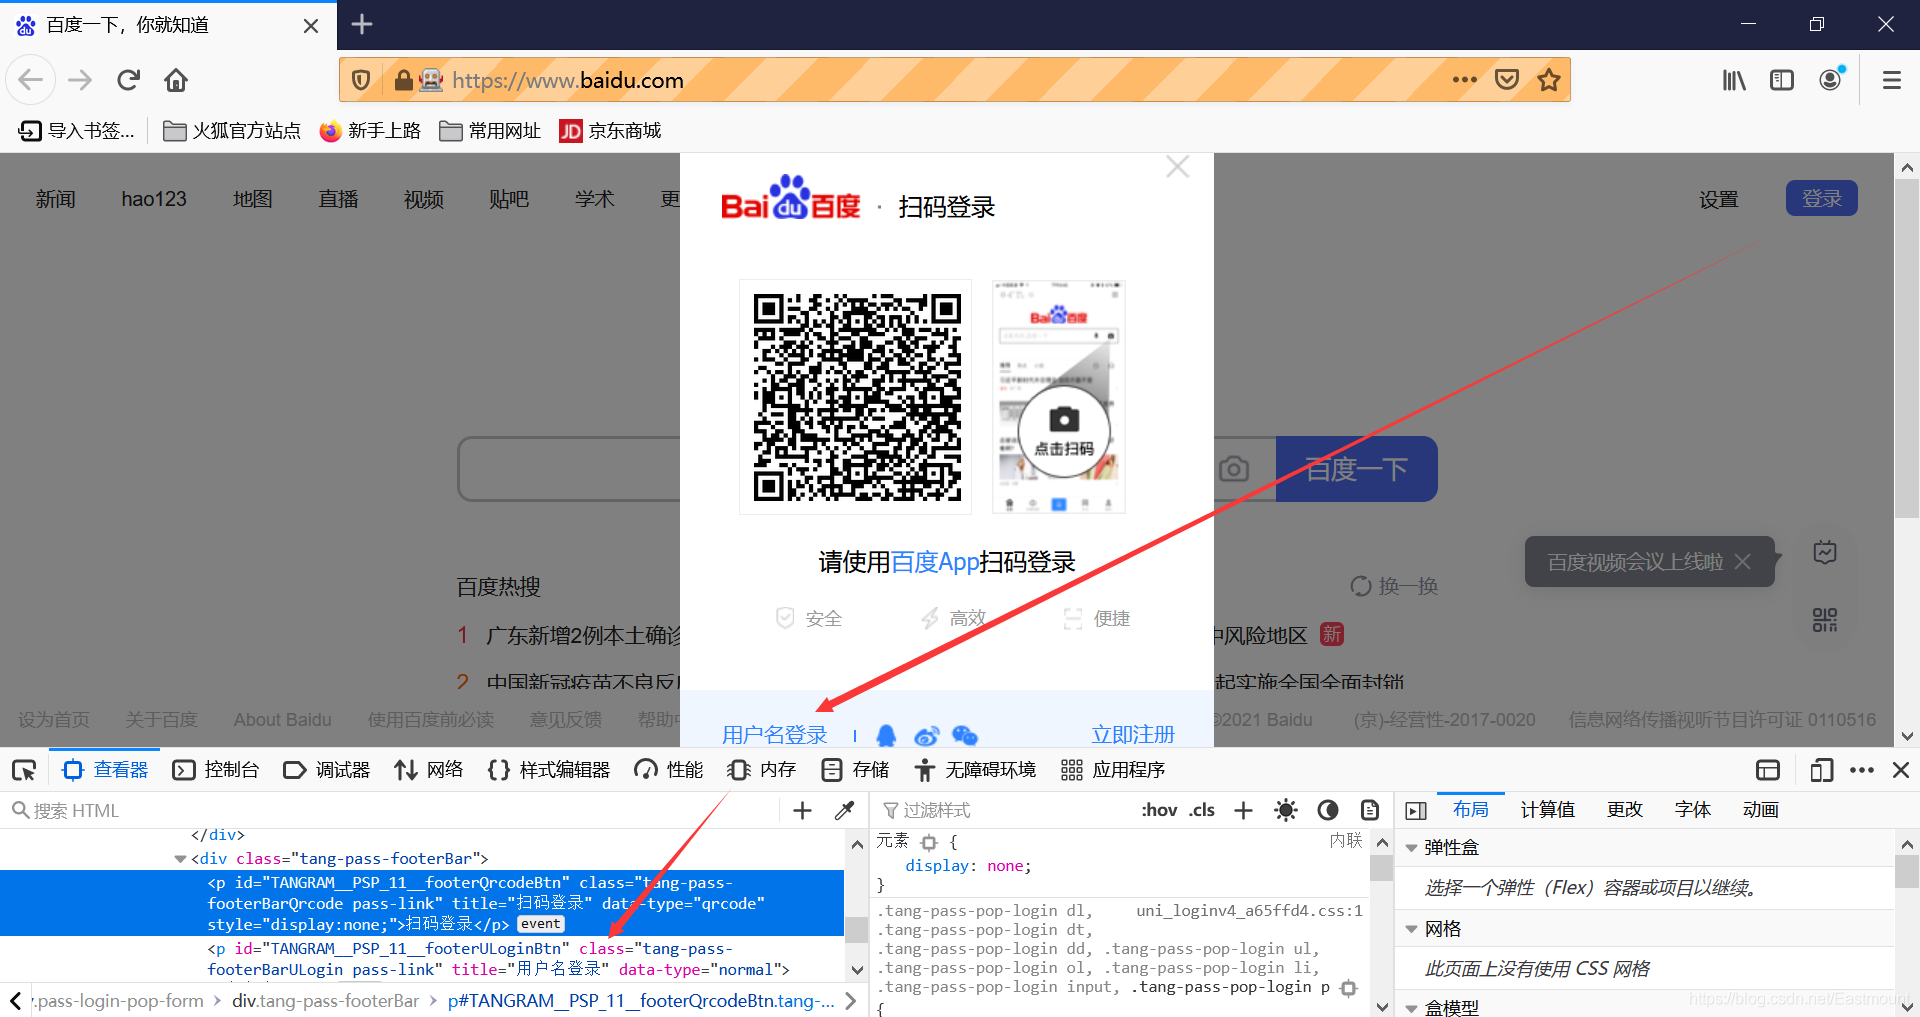Switch to 计算值 computed tab
This screenshot has width=1920, height=1017.
point(1547,810)
